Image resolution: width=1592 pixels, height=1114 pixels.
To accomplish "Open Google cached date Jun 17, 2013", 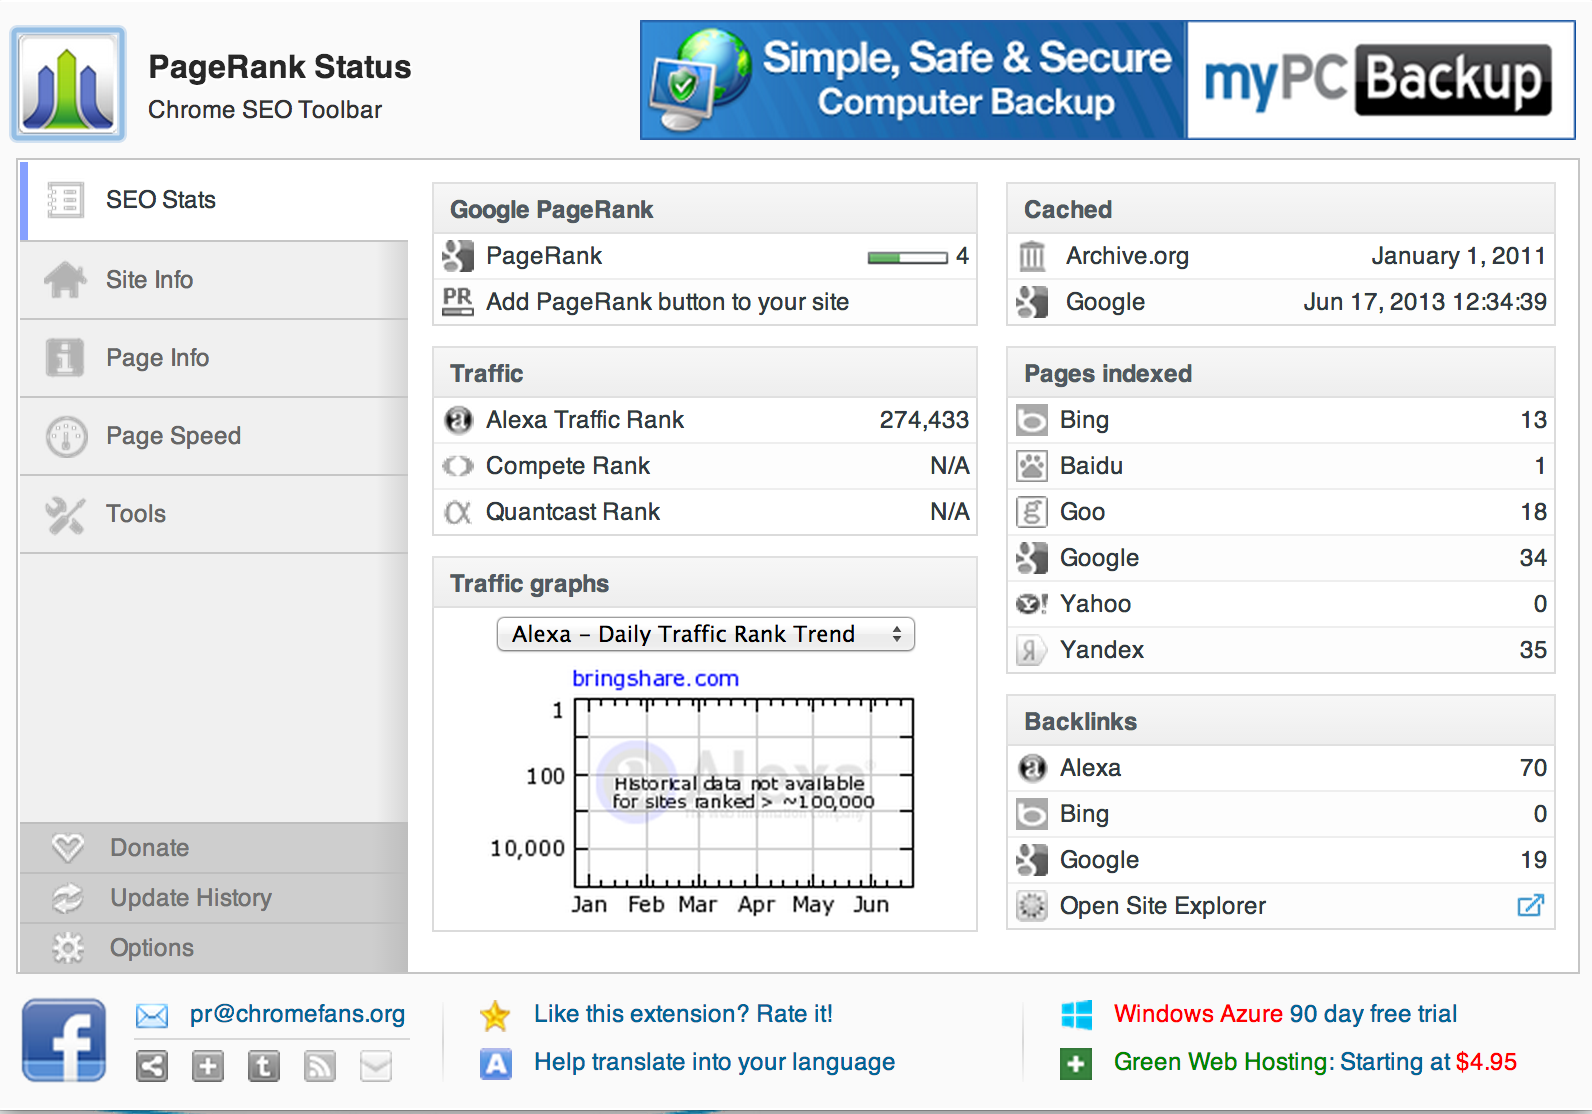I will (1425, 302).
